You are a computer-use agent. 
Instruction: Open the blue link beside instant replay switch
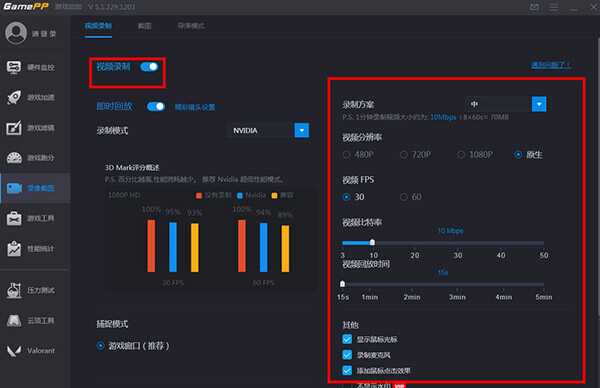tap(195, 107)
